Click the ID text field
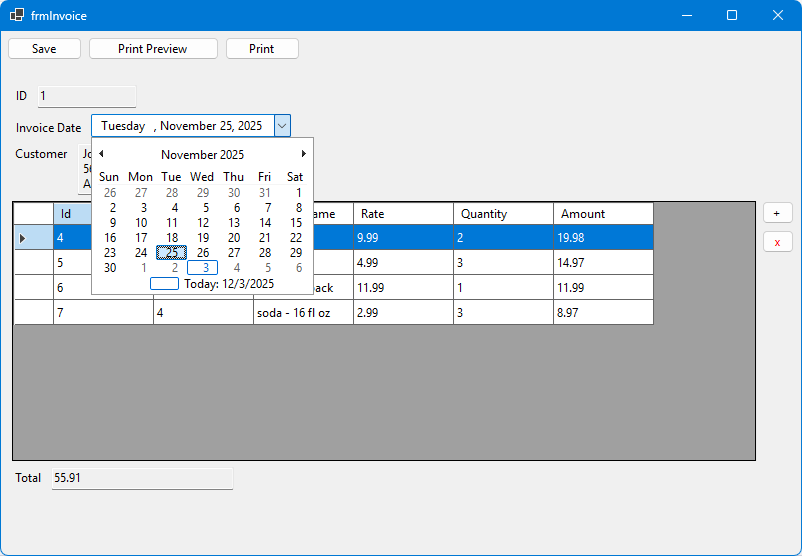This screenshot has height=556, width=802. [x=86, y=97]
